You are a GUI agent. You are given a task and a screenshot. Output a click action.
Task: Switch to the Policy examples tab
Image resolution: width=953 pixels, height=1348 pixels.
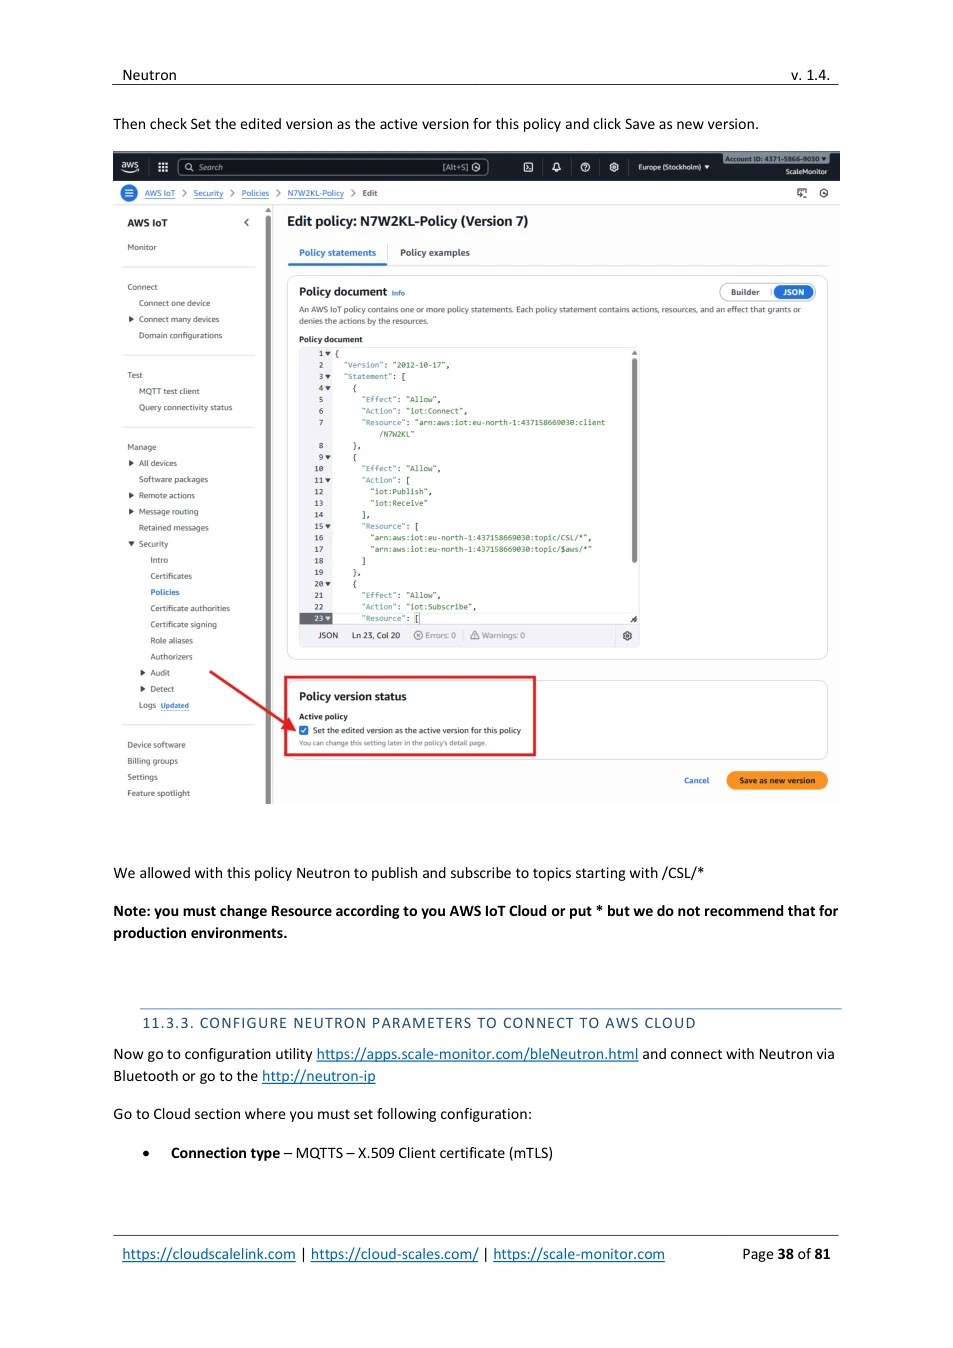(435, 253)
